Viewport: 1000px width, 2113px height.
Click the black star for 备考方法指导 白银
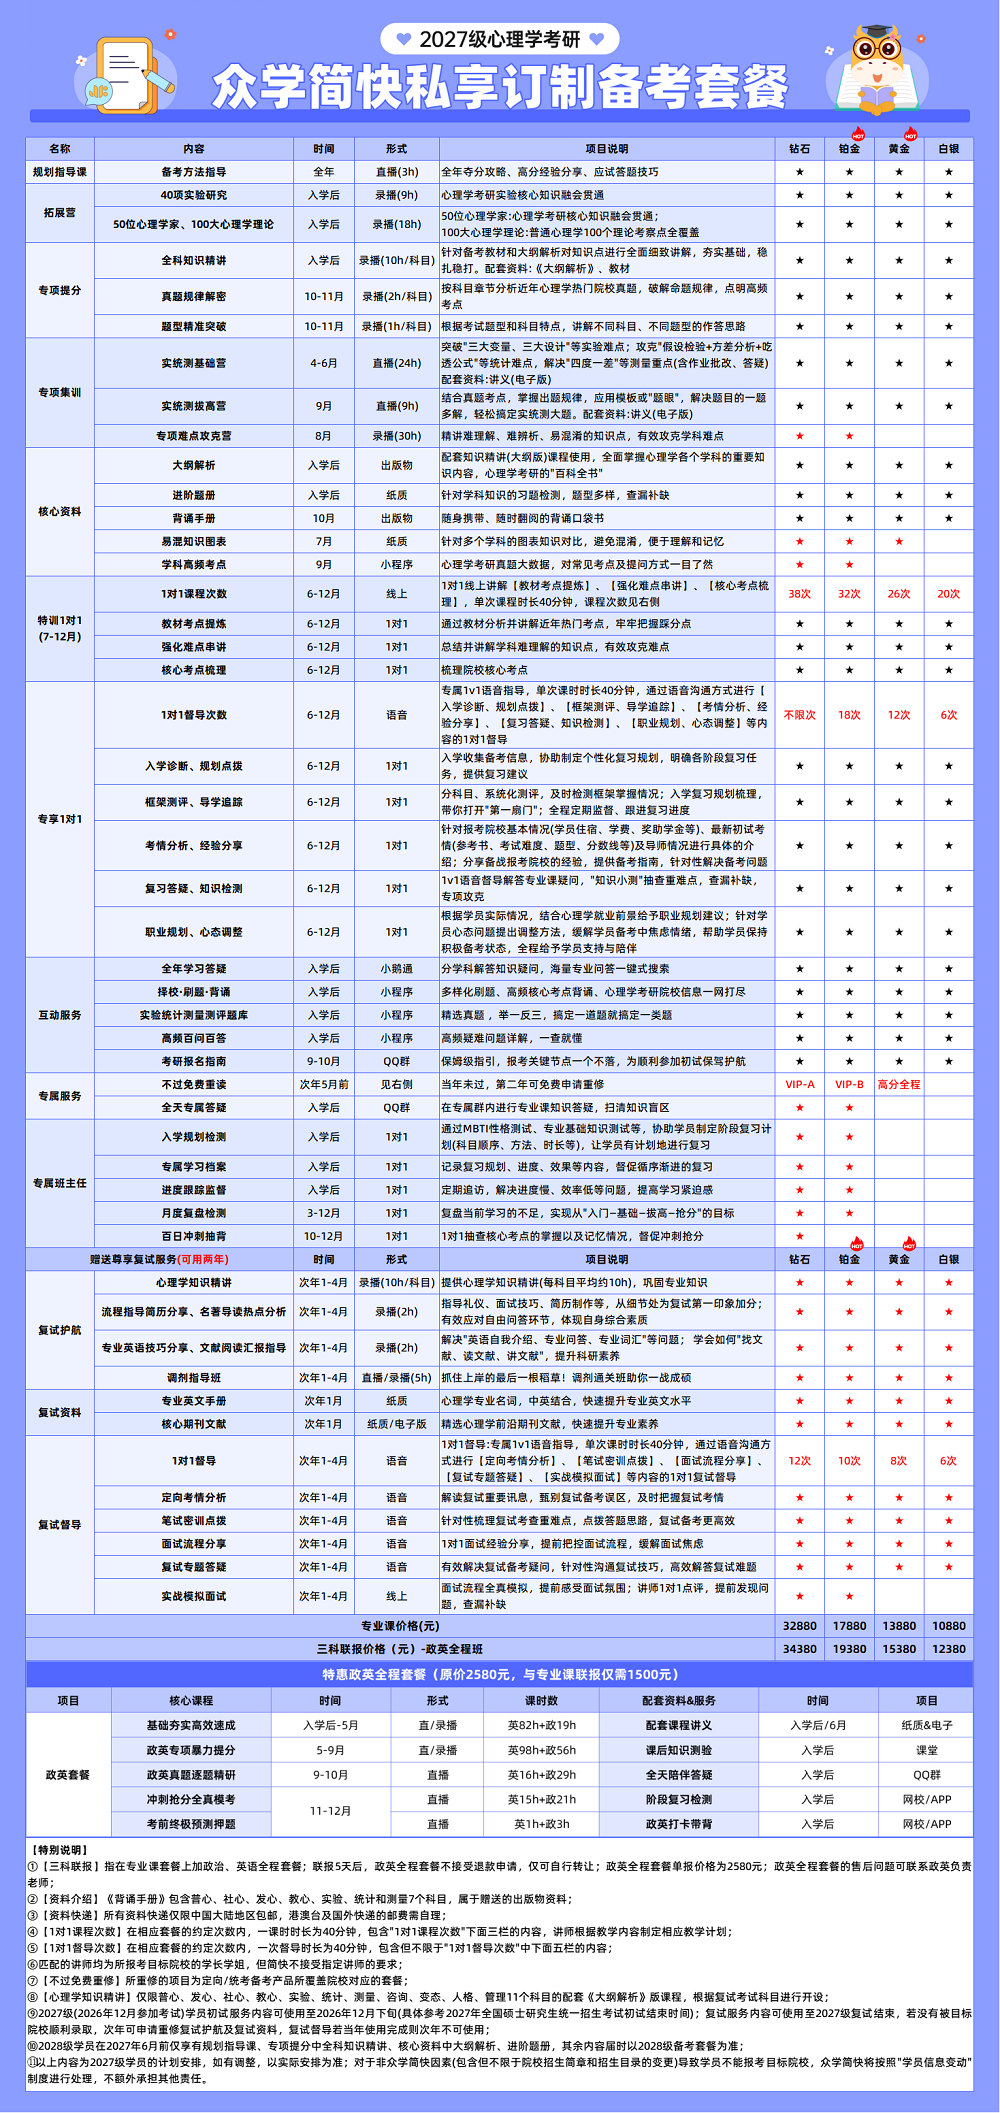coord(948,172)
